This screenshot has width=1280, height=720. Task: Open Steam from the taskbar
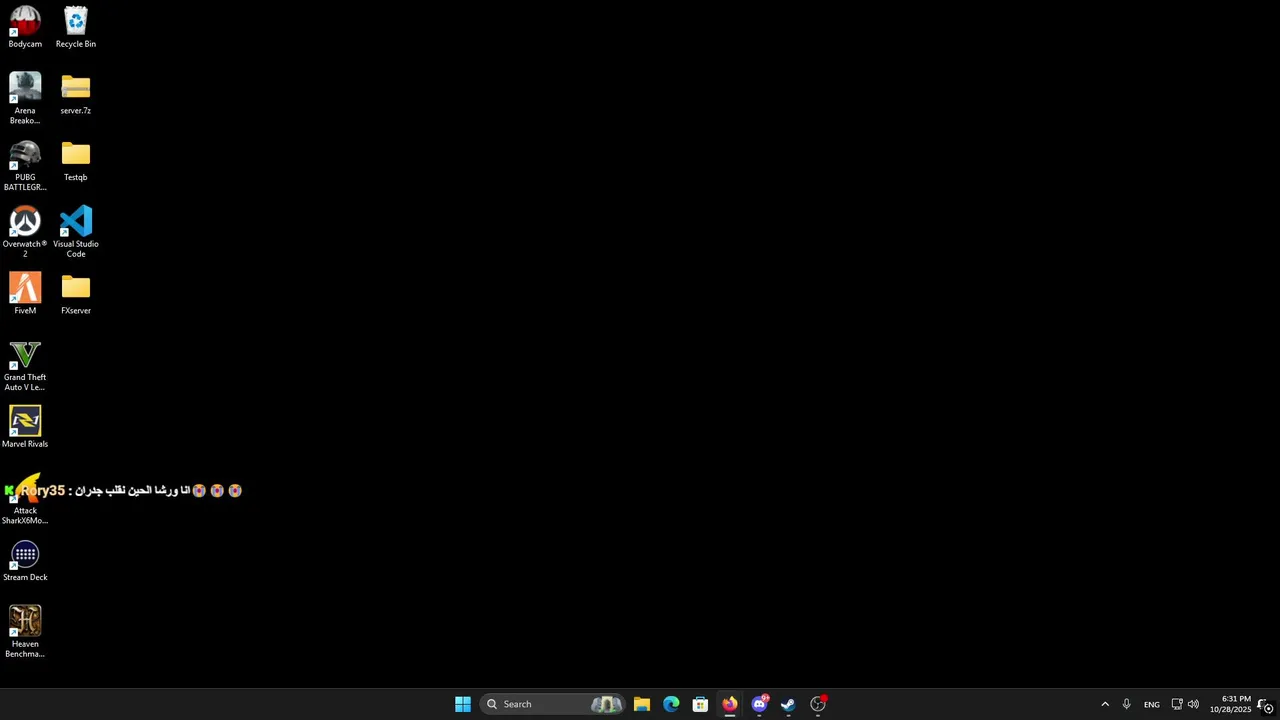(788, 704)
